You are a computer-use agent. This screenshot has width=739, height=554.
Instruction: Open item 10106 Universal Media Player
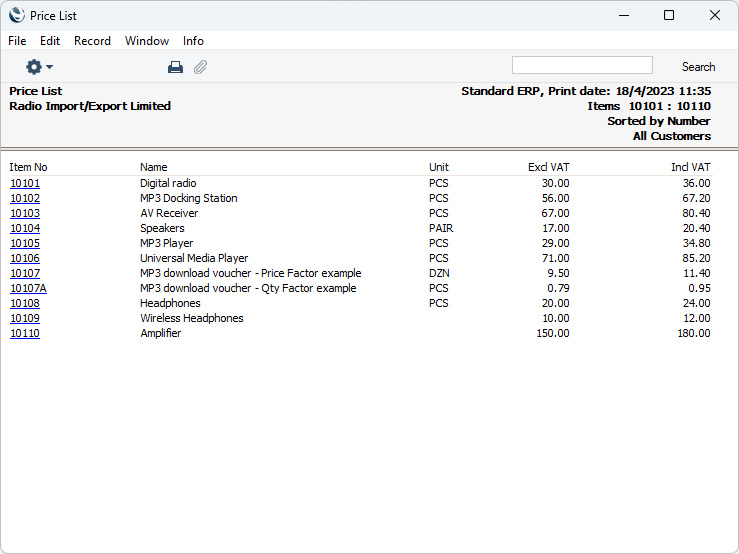[25, 259]
